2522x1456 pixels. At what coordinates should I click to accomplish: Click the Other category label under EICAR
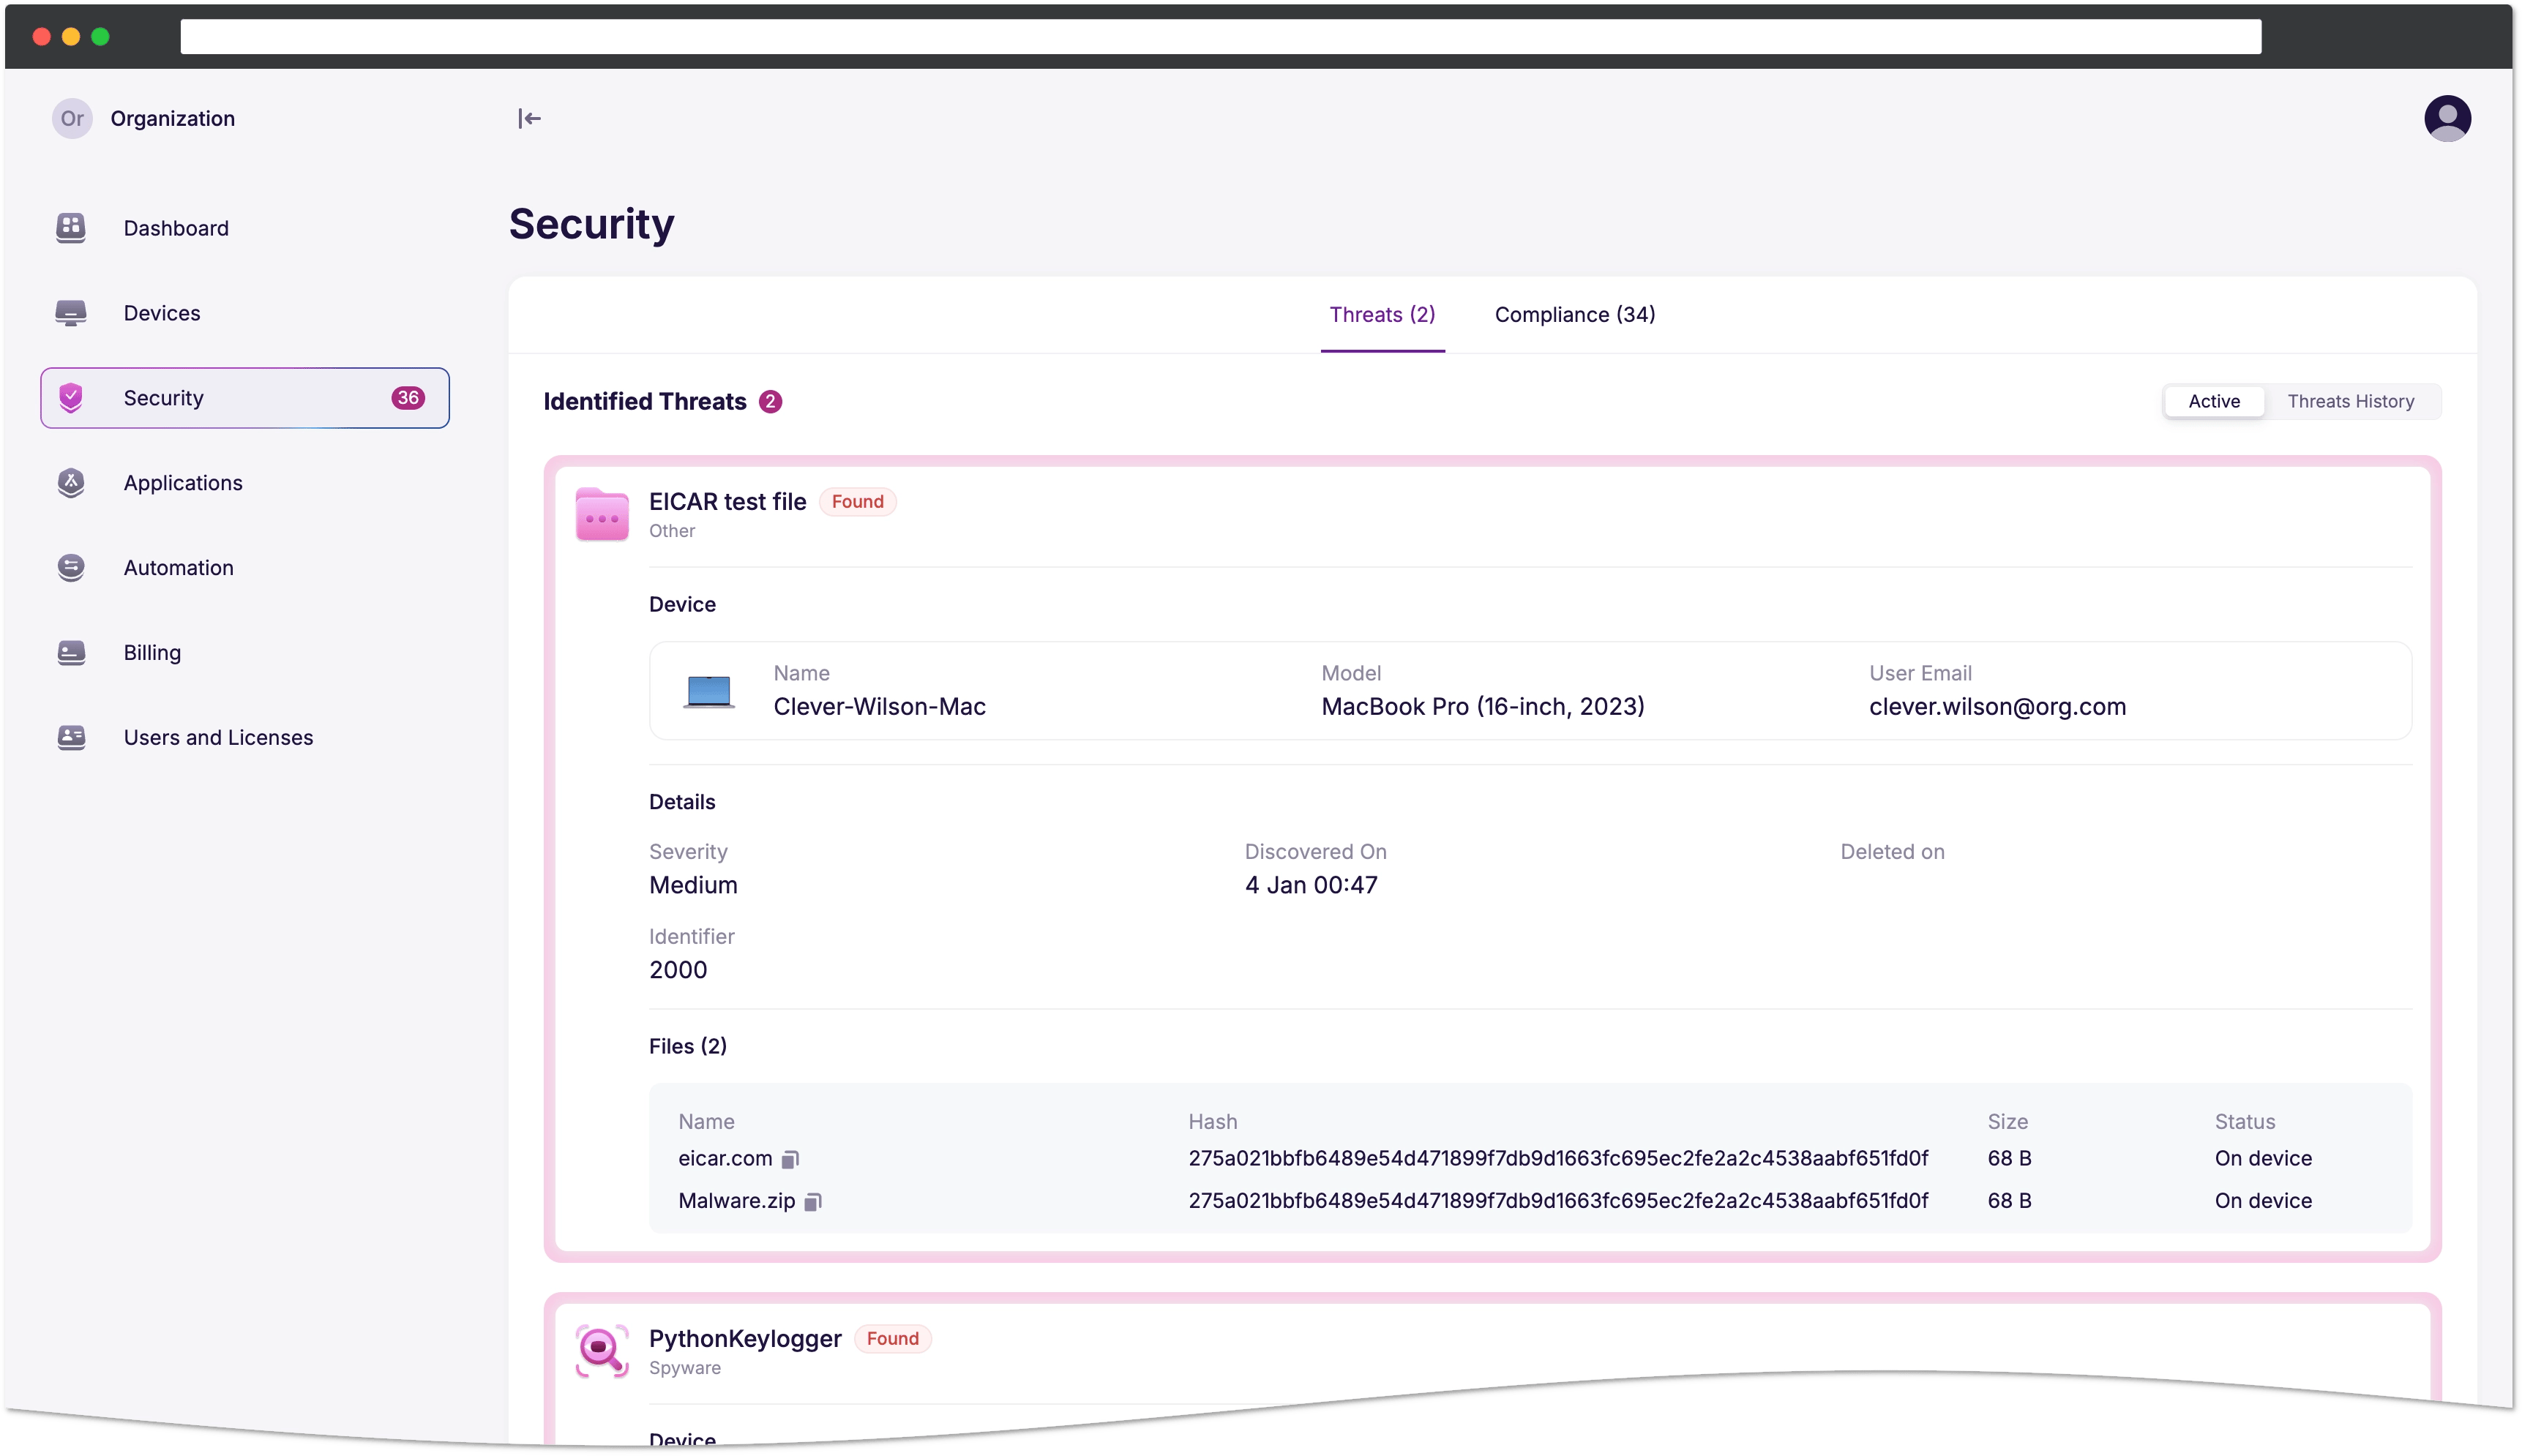671,531
